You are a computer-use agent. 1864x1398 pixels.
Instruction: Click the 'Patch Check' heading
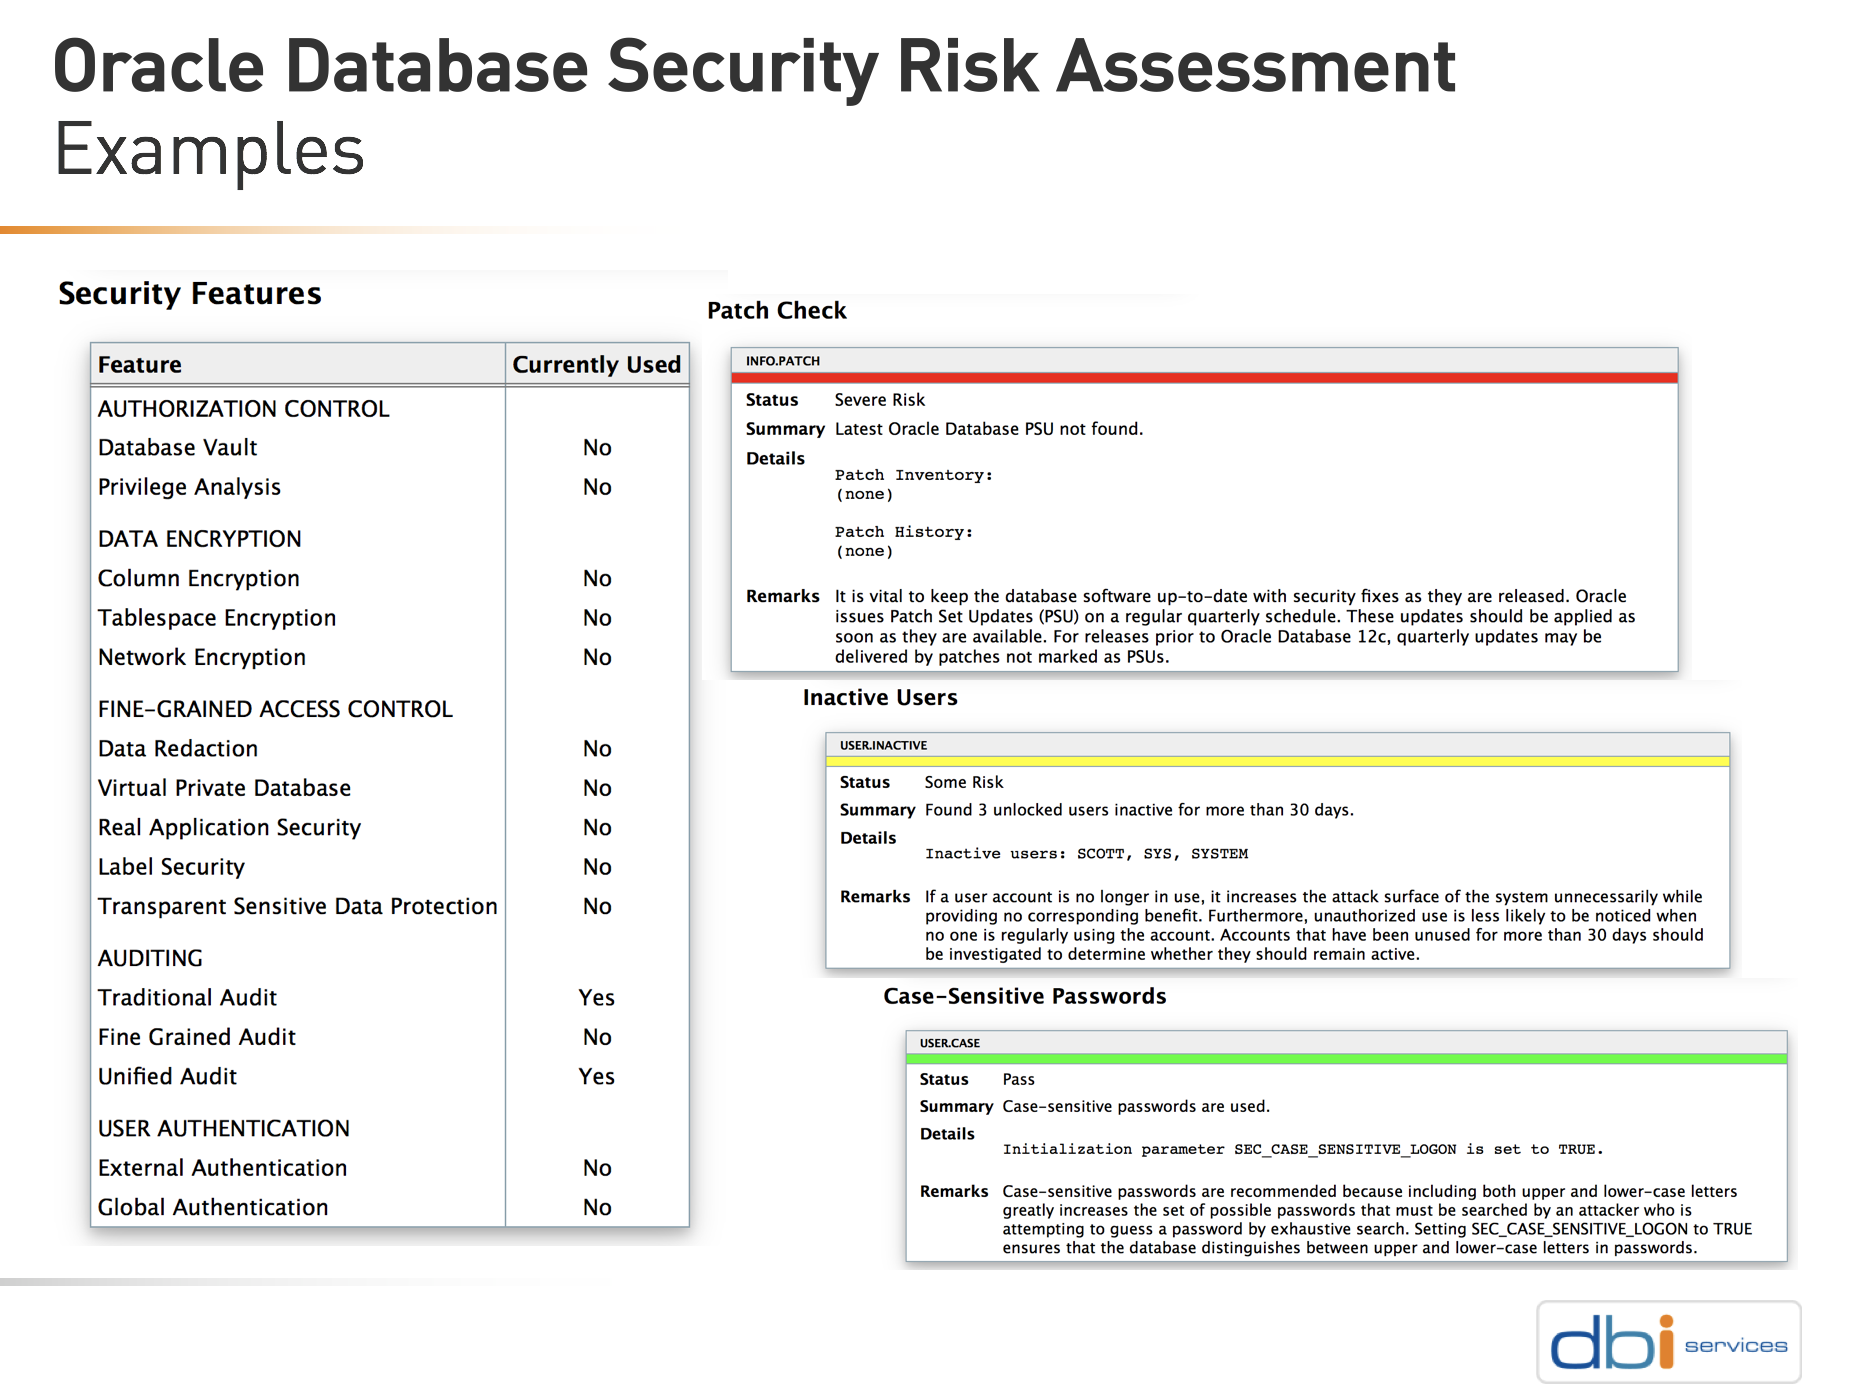[x=777, y=311]
